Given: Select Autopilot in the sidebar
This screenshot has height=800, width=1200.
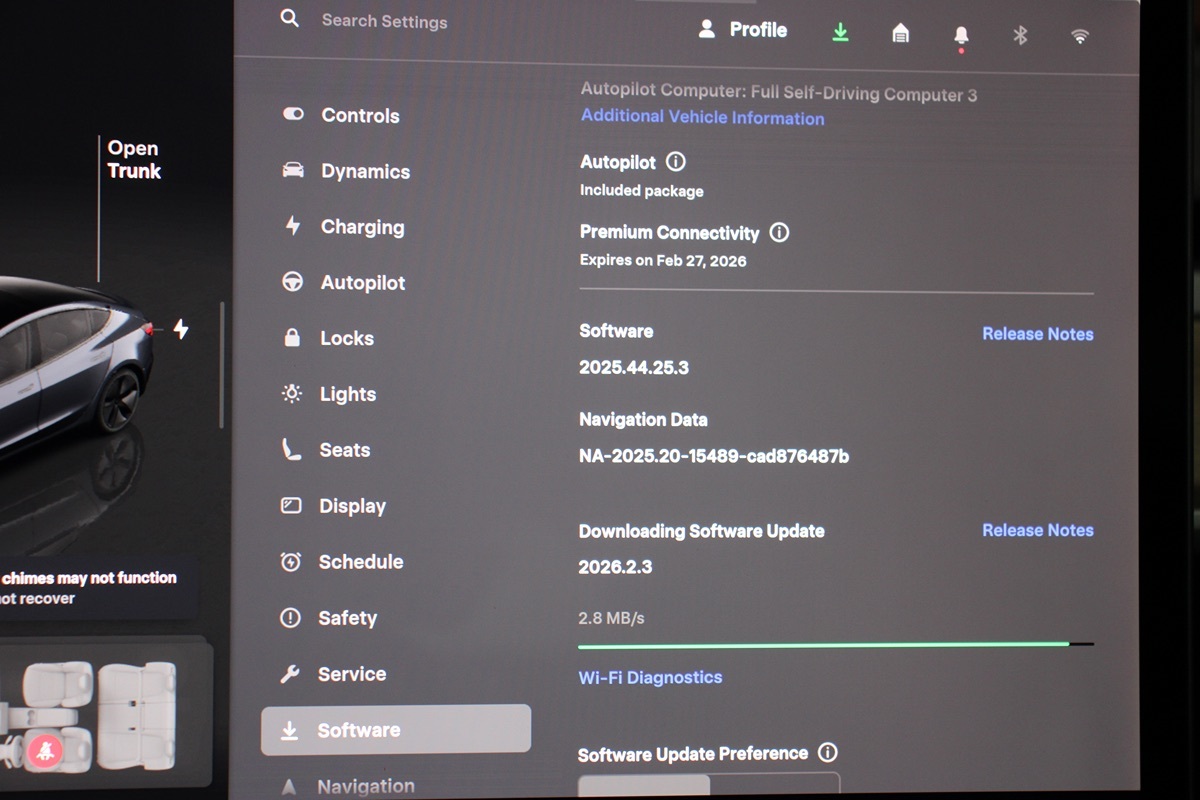Looking at the screenshot, I should pyautogui.click(x=362, y=283).
